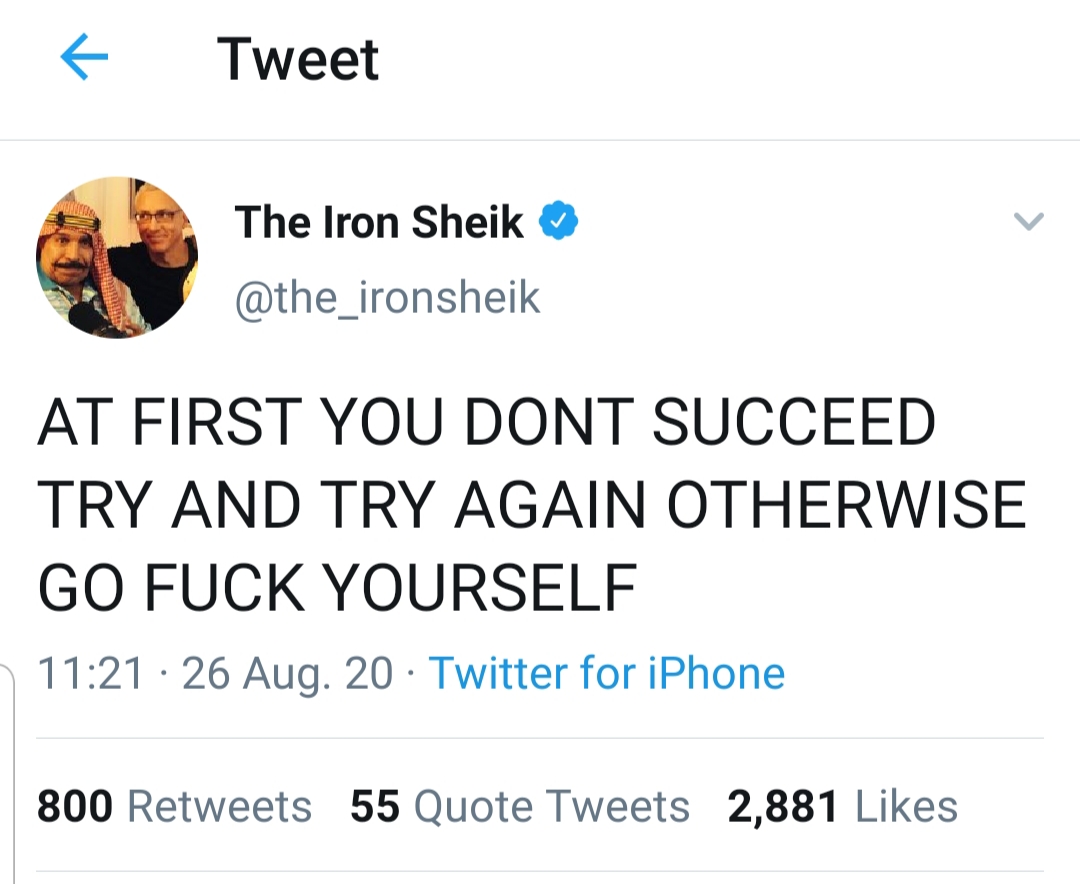View the 2,881 Likes list
The height and width of the screenshot is (884, 1080).
[x=842, y=807]
